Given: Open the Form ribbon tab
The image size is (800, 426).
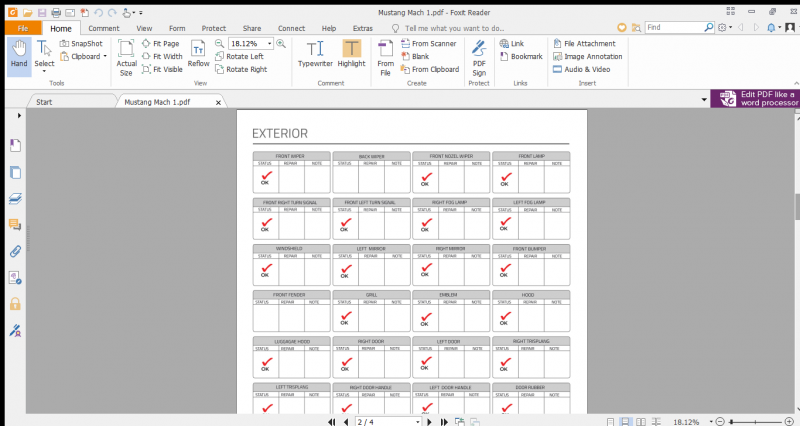Looking at the screenshot, I should 177,28.
